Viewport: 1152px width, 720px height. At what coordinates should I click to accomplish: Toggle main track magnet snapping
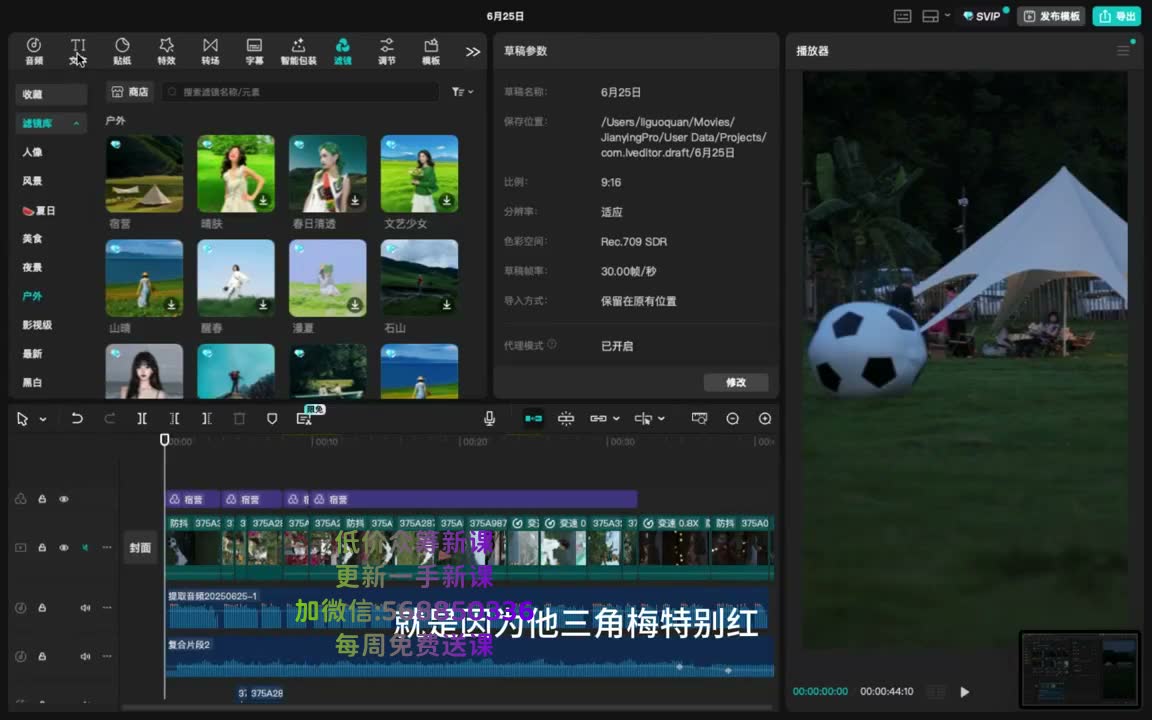pos(533,418)
